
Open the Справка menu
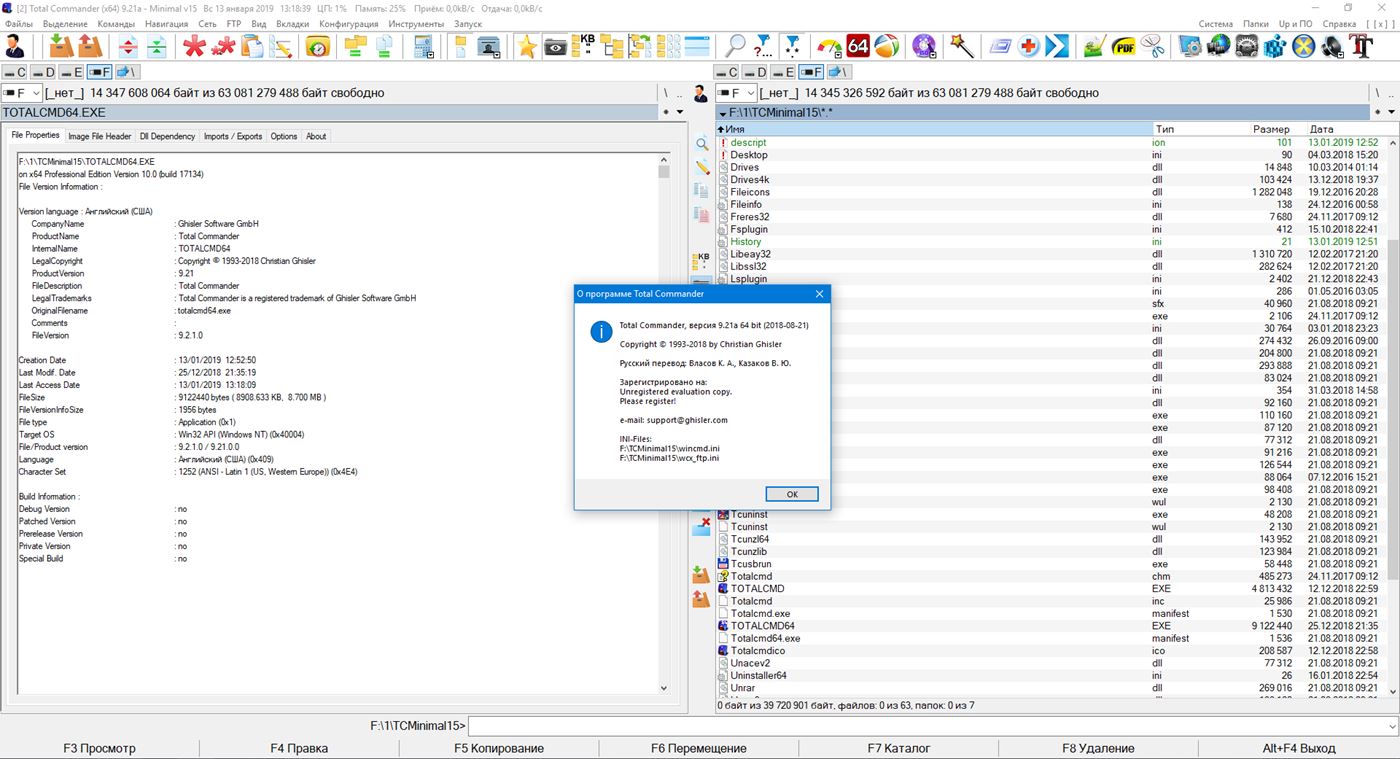[1339, 23]
